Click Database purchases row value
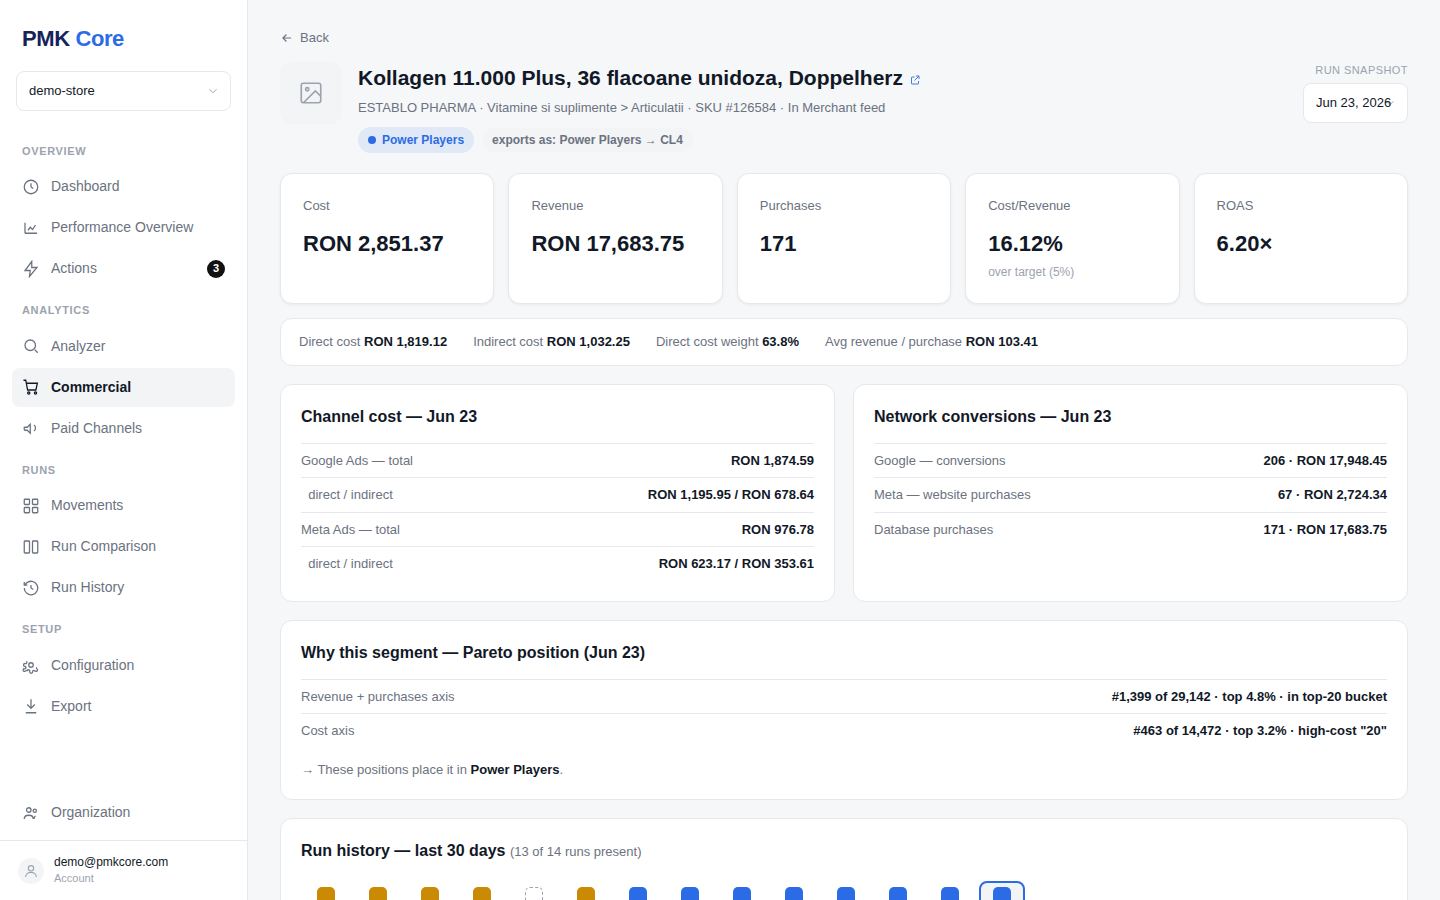The image size is (1440, 900). click(1325, 530)
